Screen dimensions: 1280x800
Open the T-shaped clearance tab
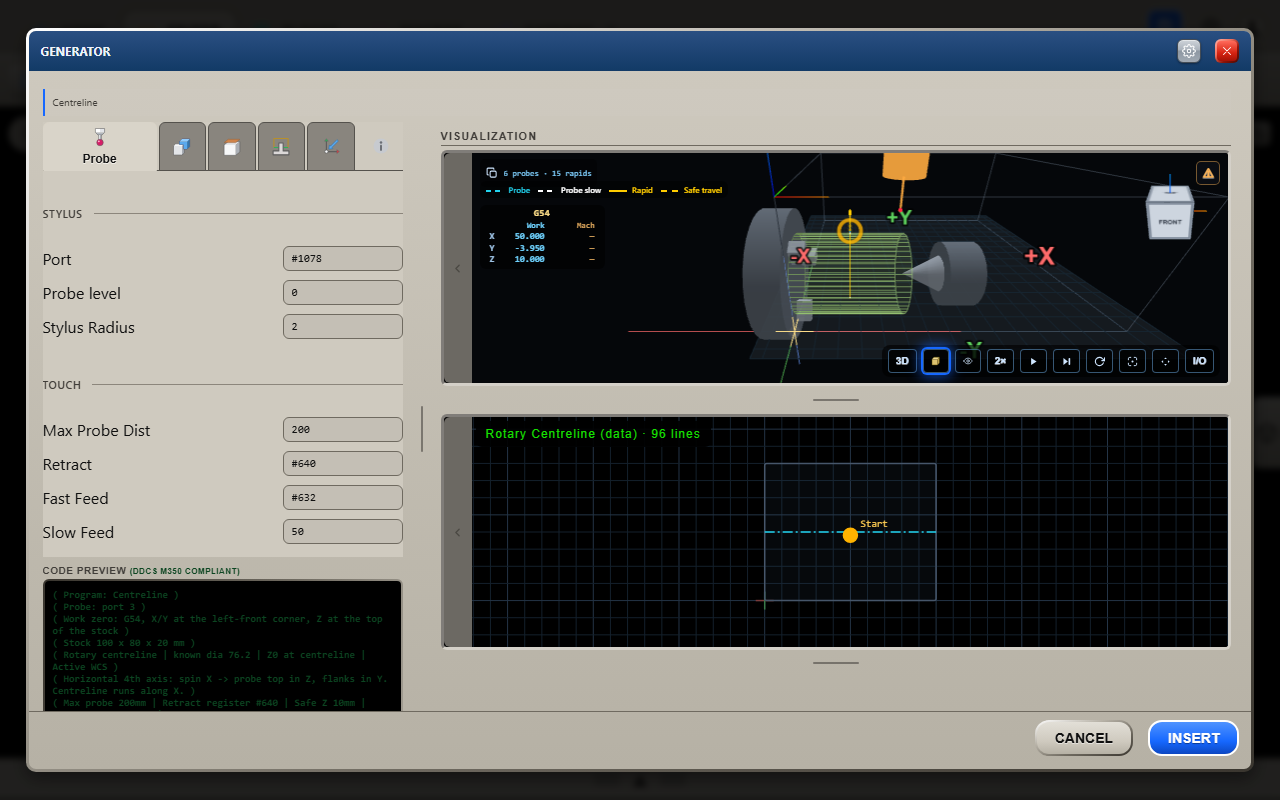(x=281, y=147)
